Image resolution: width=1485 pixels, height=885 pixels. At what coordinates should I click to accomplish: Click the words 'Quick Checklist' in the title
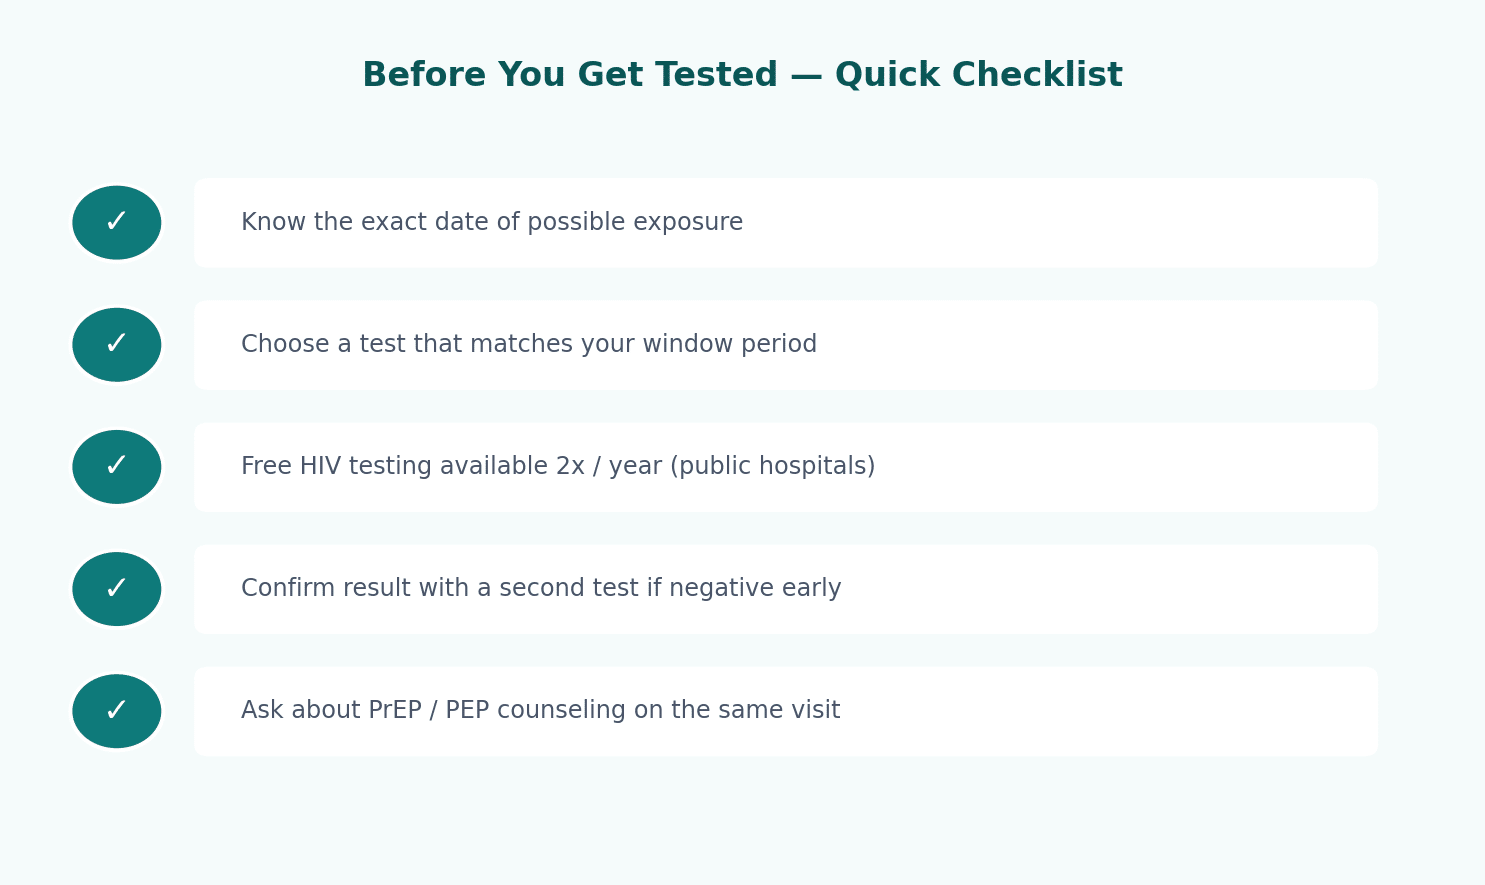pos(979,75)
